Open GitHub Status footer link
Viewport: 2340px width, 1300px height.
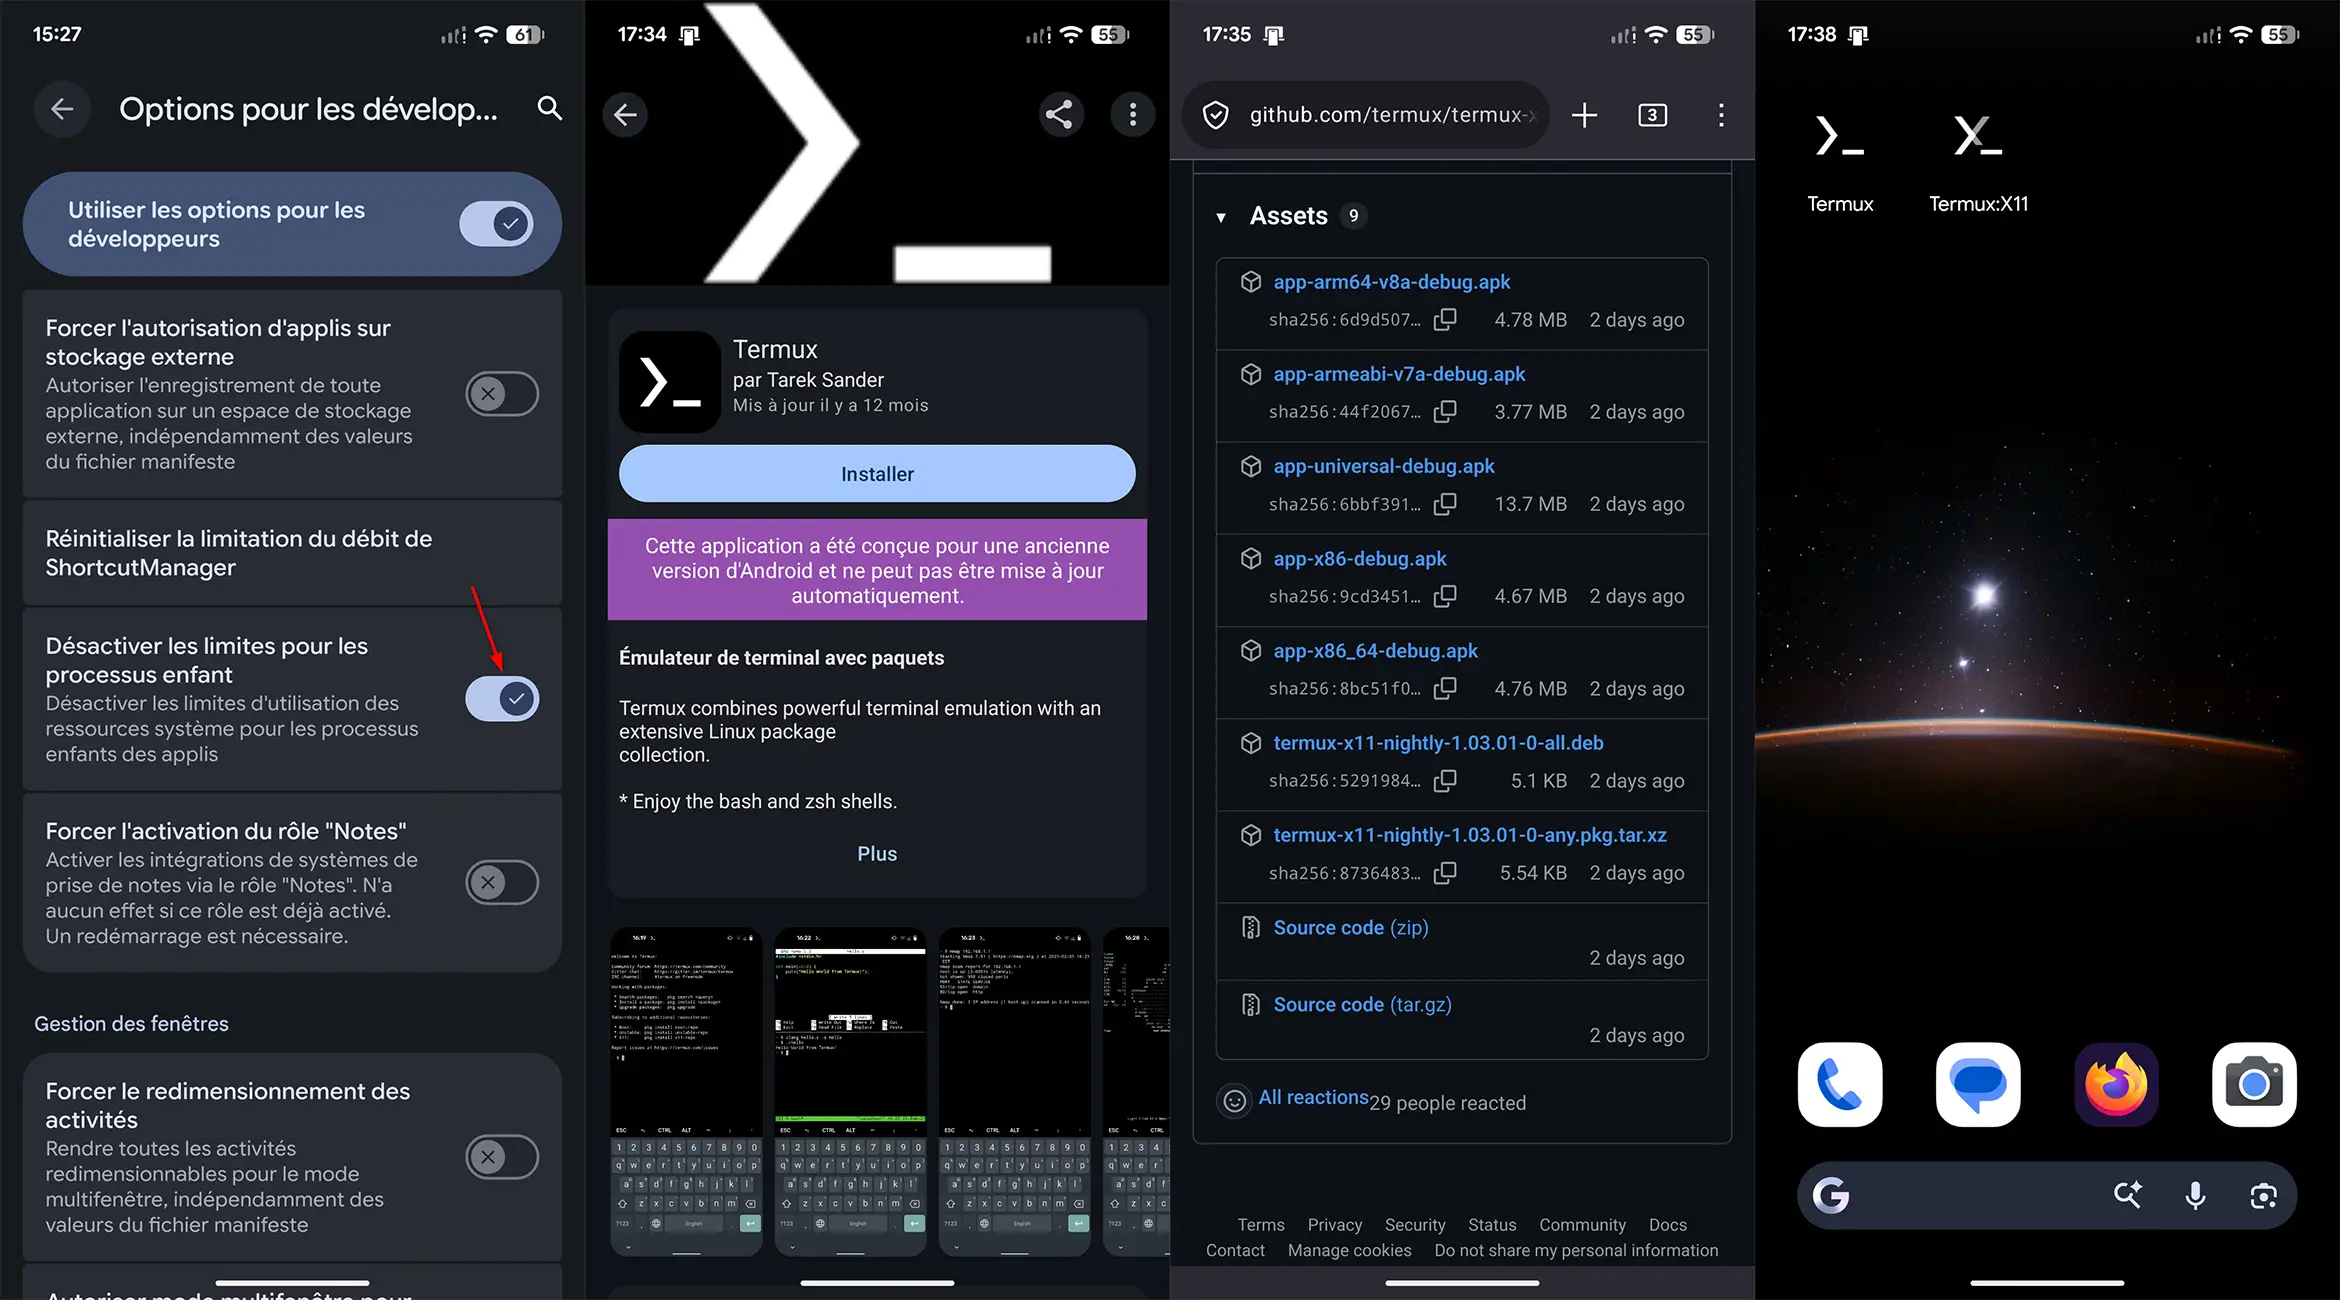(1492, 1225)
